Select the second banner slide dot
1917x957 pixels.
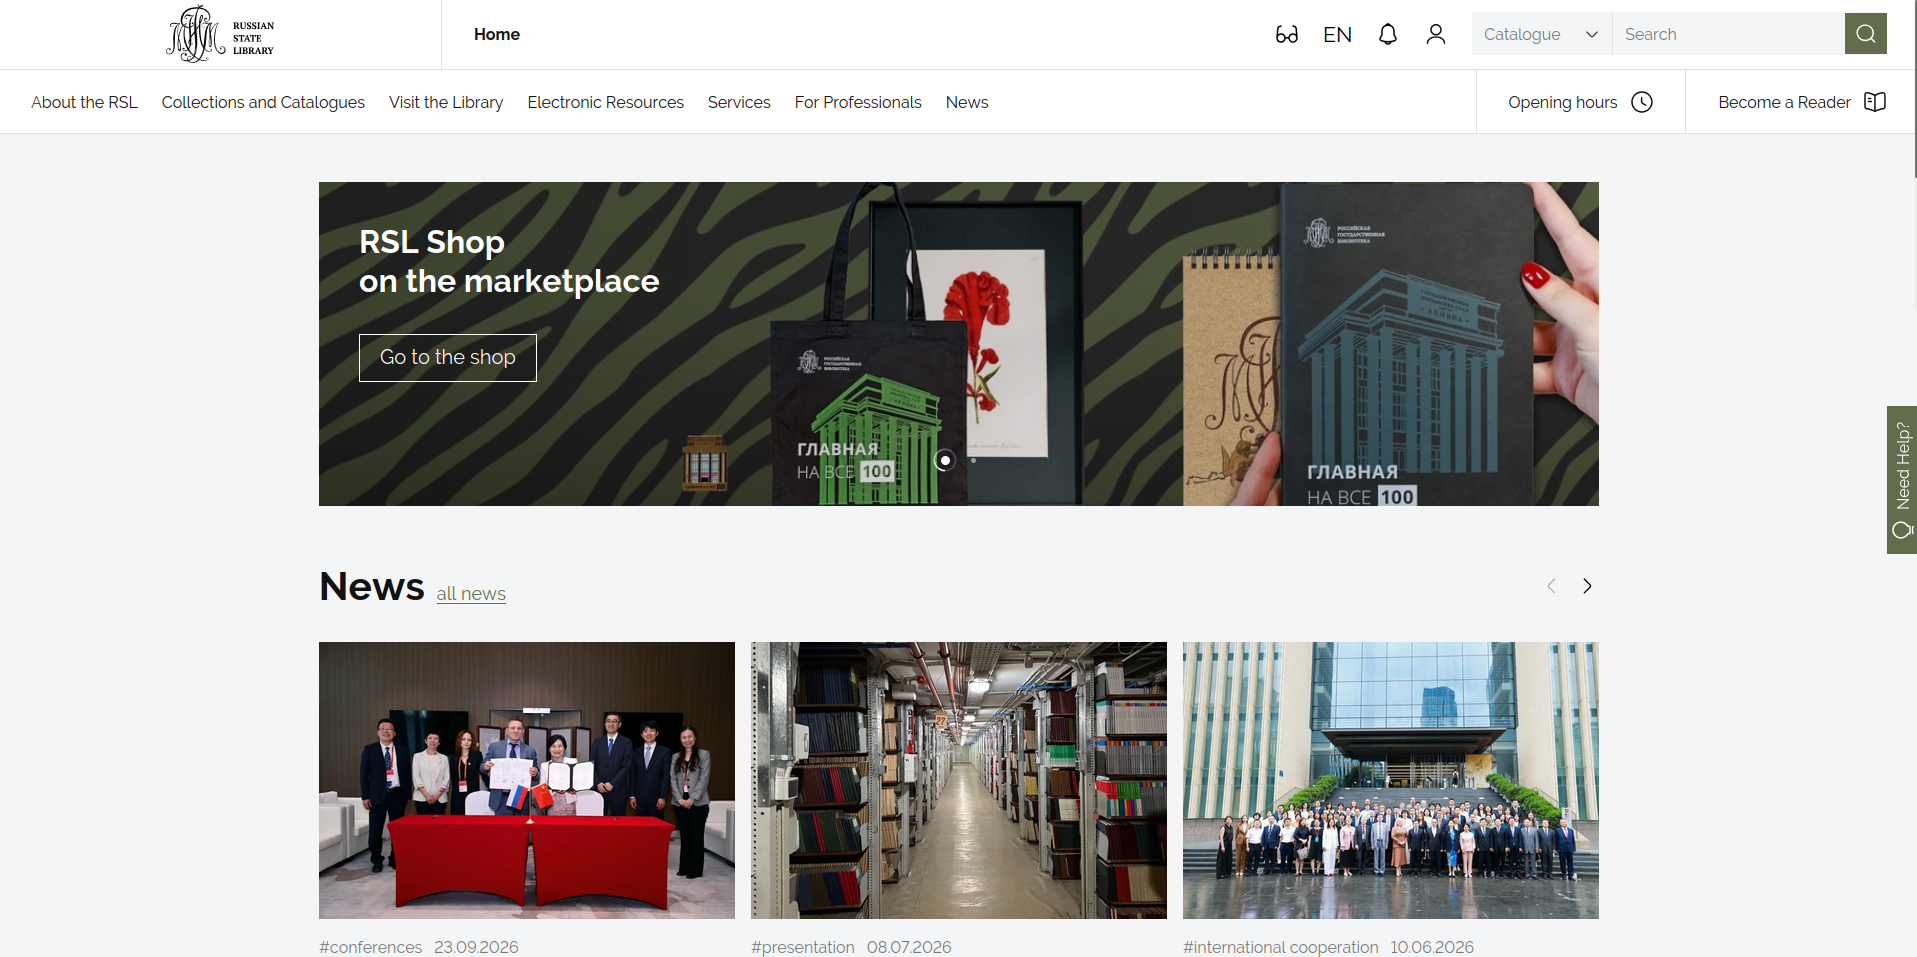click(974, 460)
